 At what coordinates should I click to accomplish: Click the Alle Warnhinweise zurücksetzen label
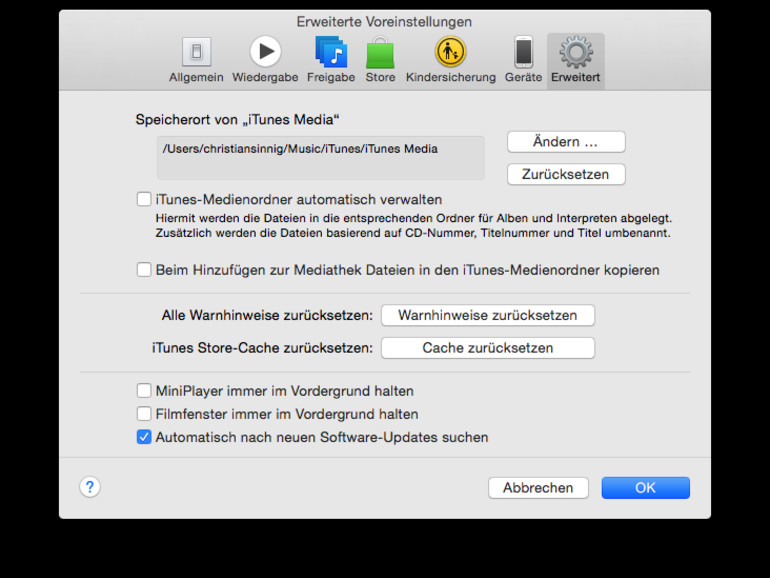[267, 315]
